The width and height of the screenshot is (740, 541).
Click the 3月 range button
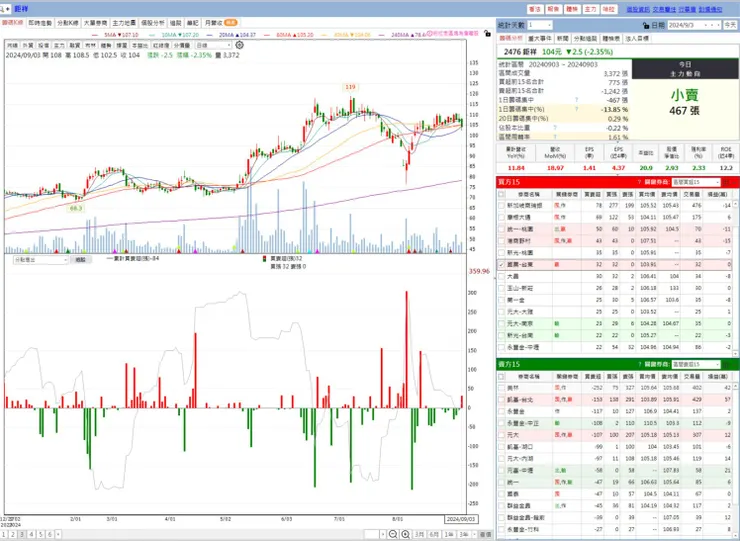[x=419, y=534]
